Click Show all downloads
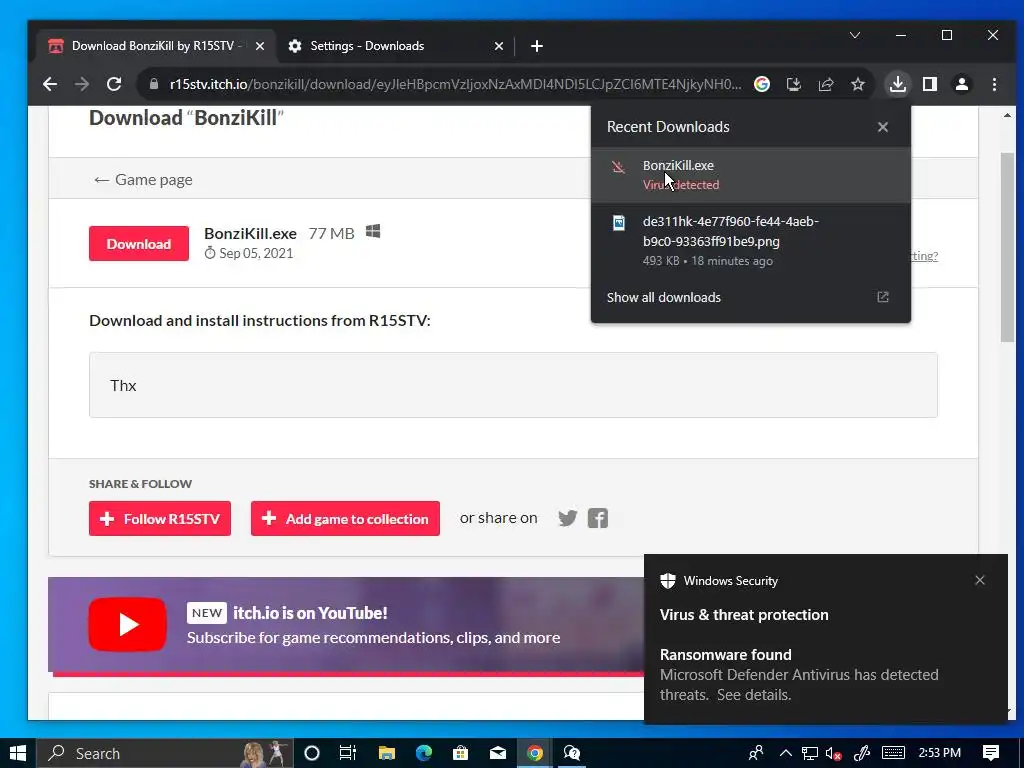This screenshot has width=1024, height=768. [664, 297]
